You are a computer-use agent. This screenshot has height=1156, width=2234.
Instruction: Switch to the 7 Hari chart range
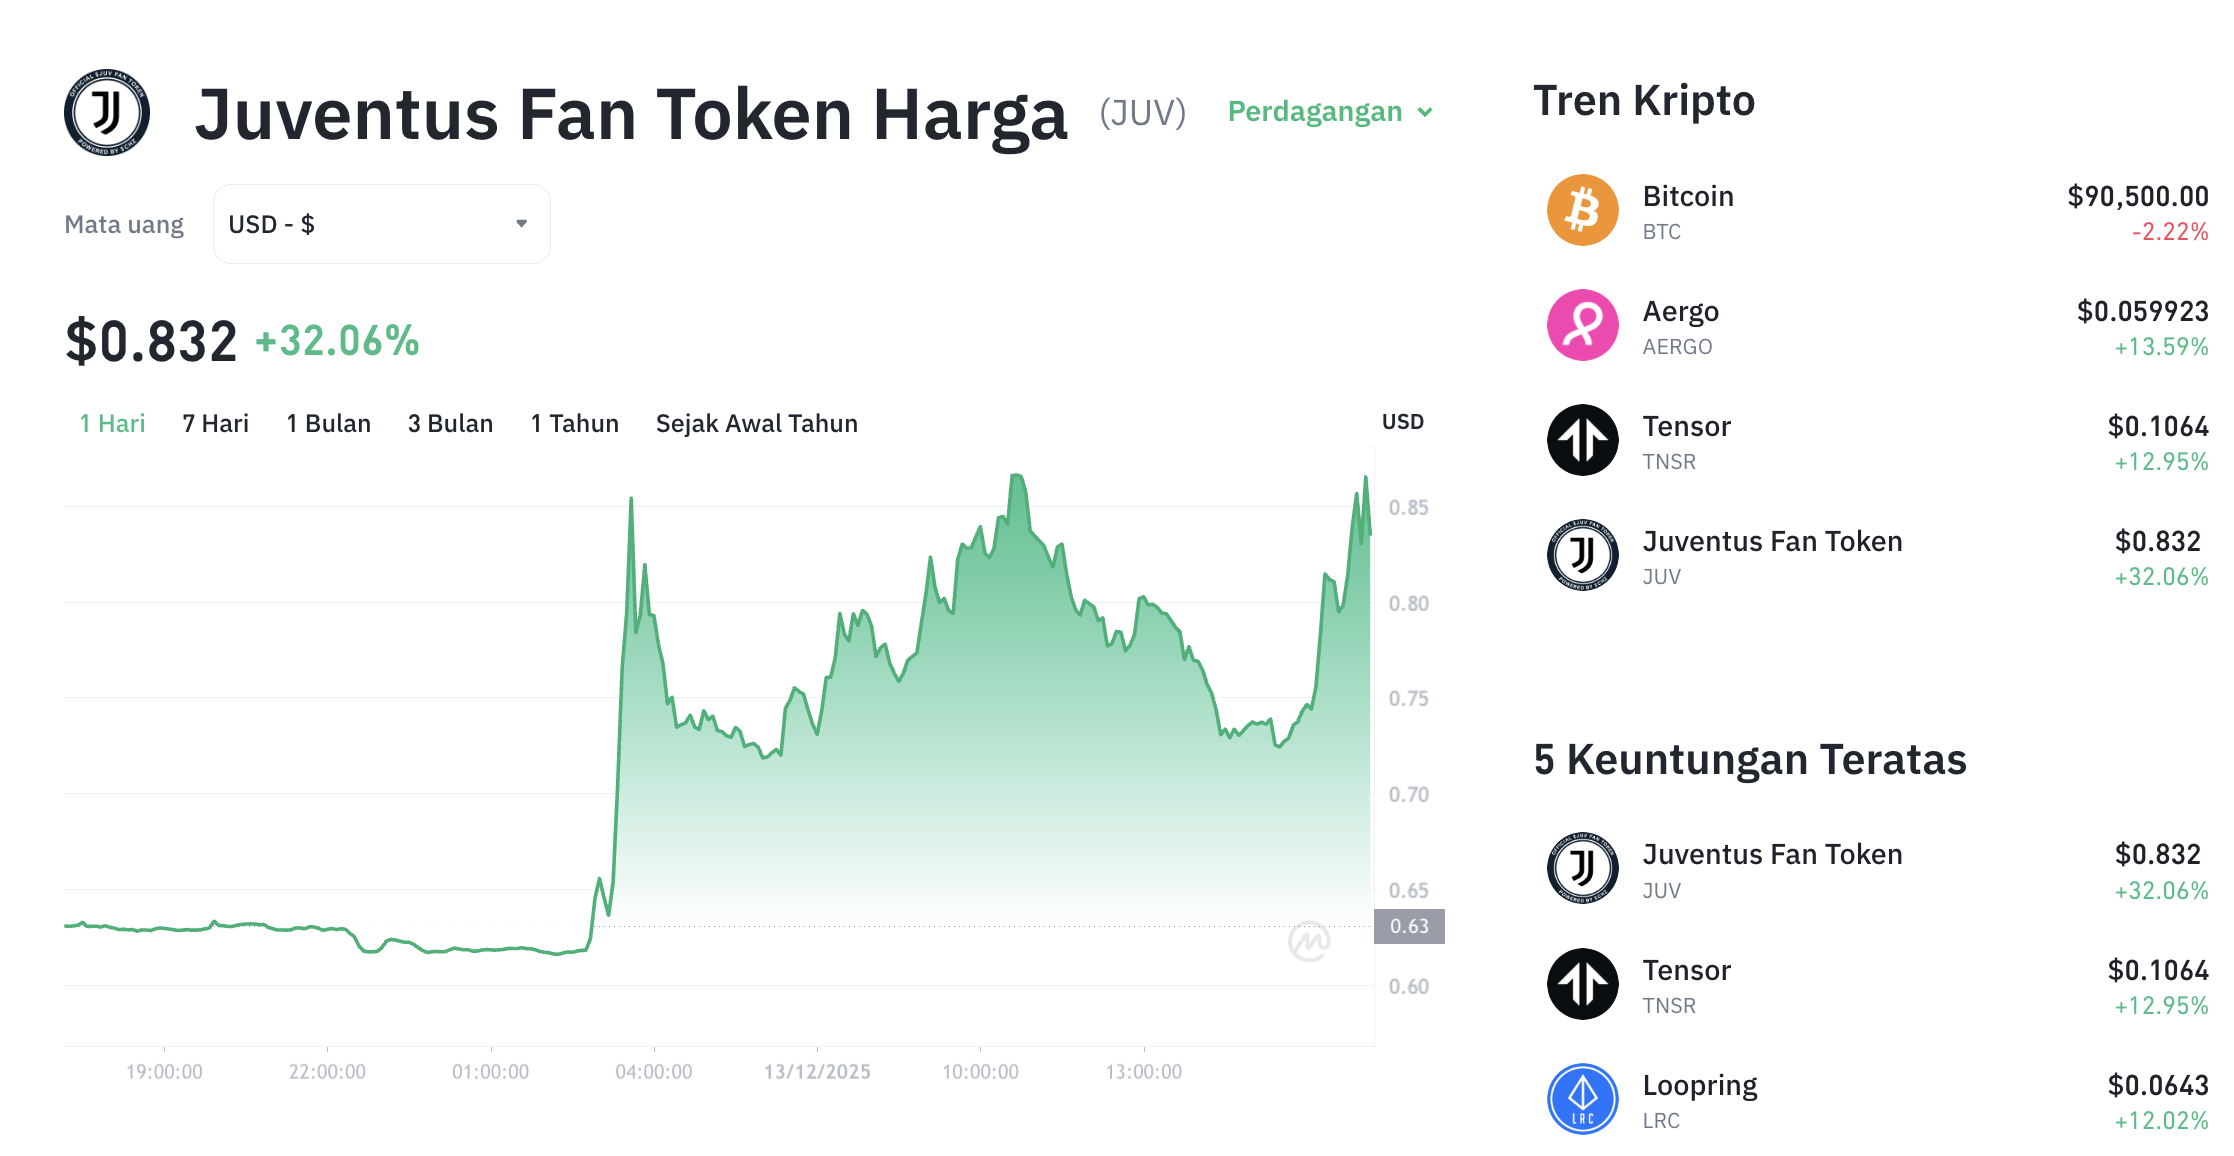(x=214, y=423)
